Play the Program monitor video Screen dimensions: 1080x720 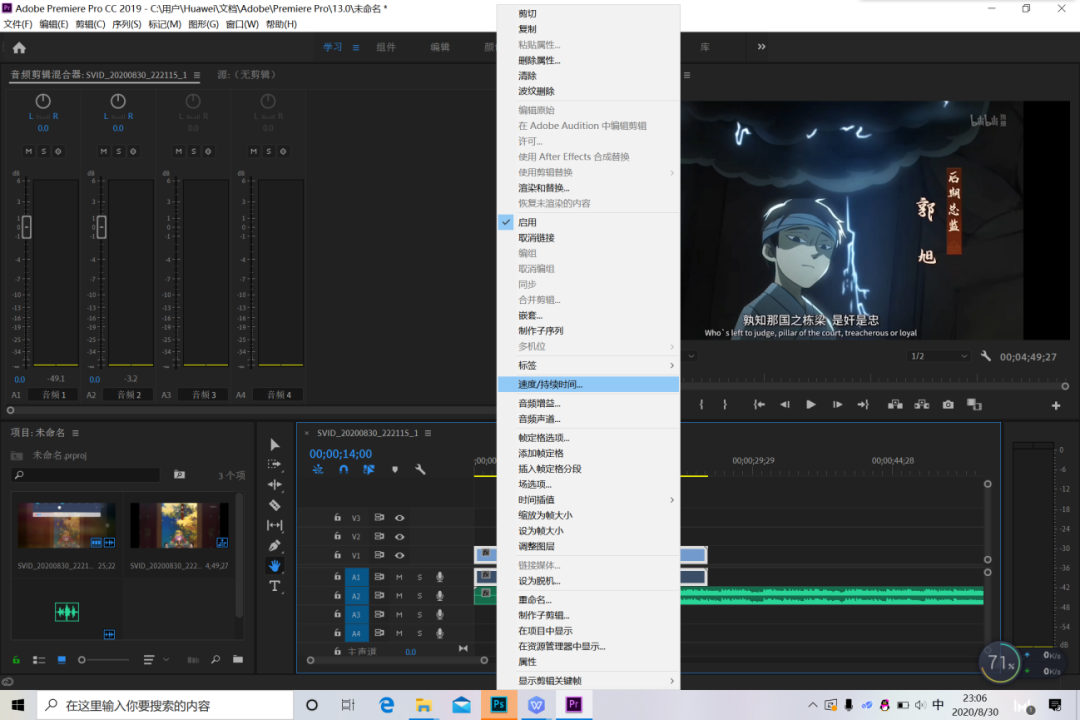click(x=811, y=404)
